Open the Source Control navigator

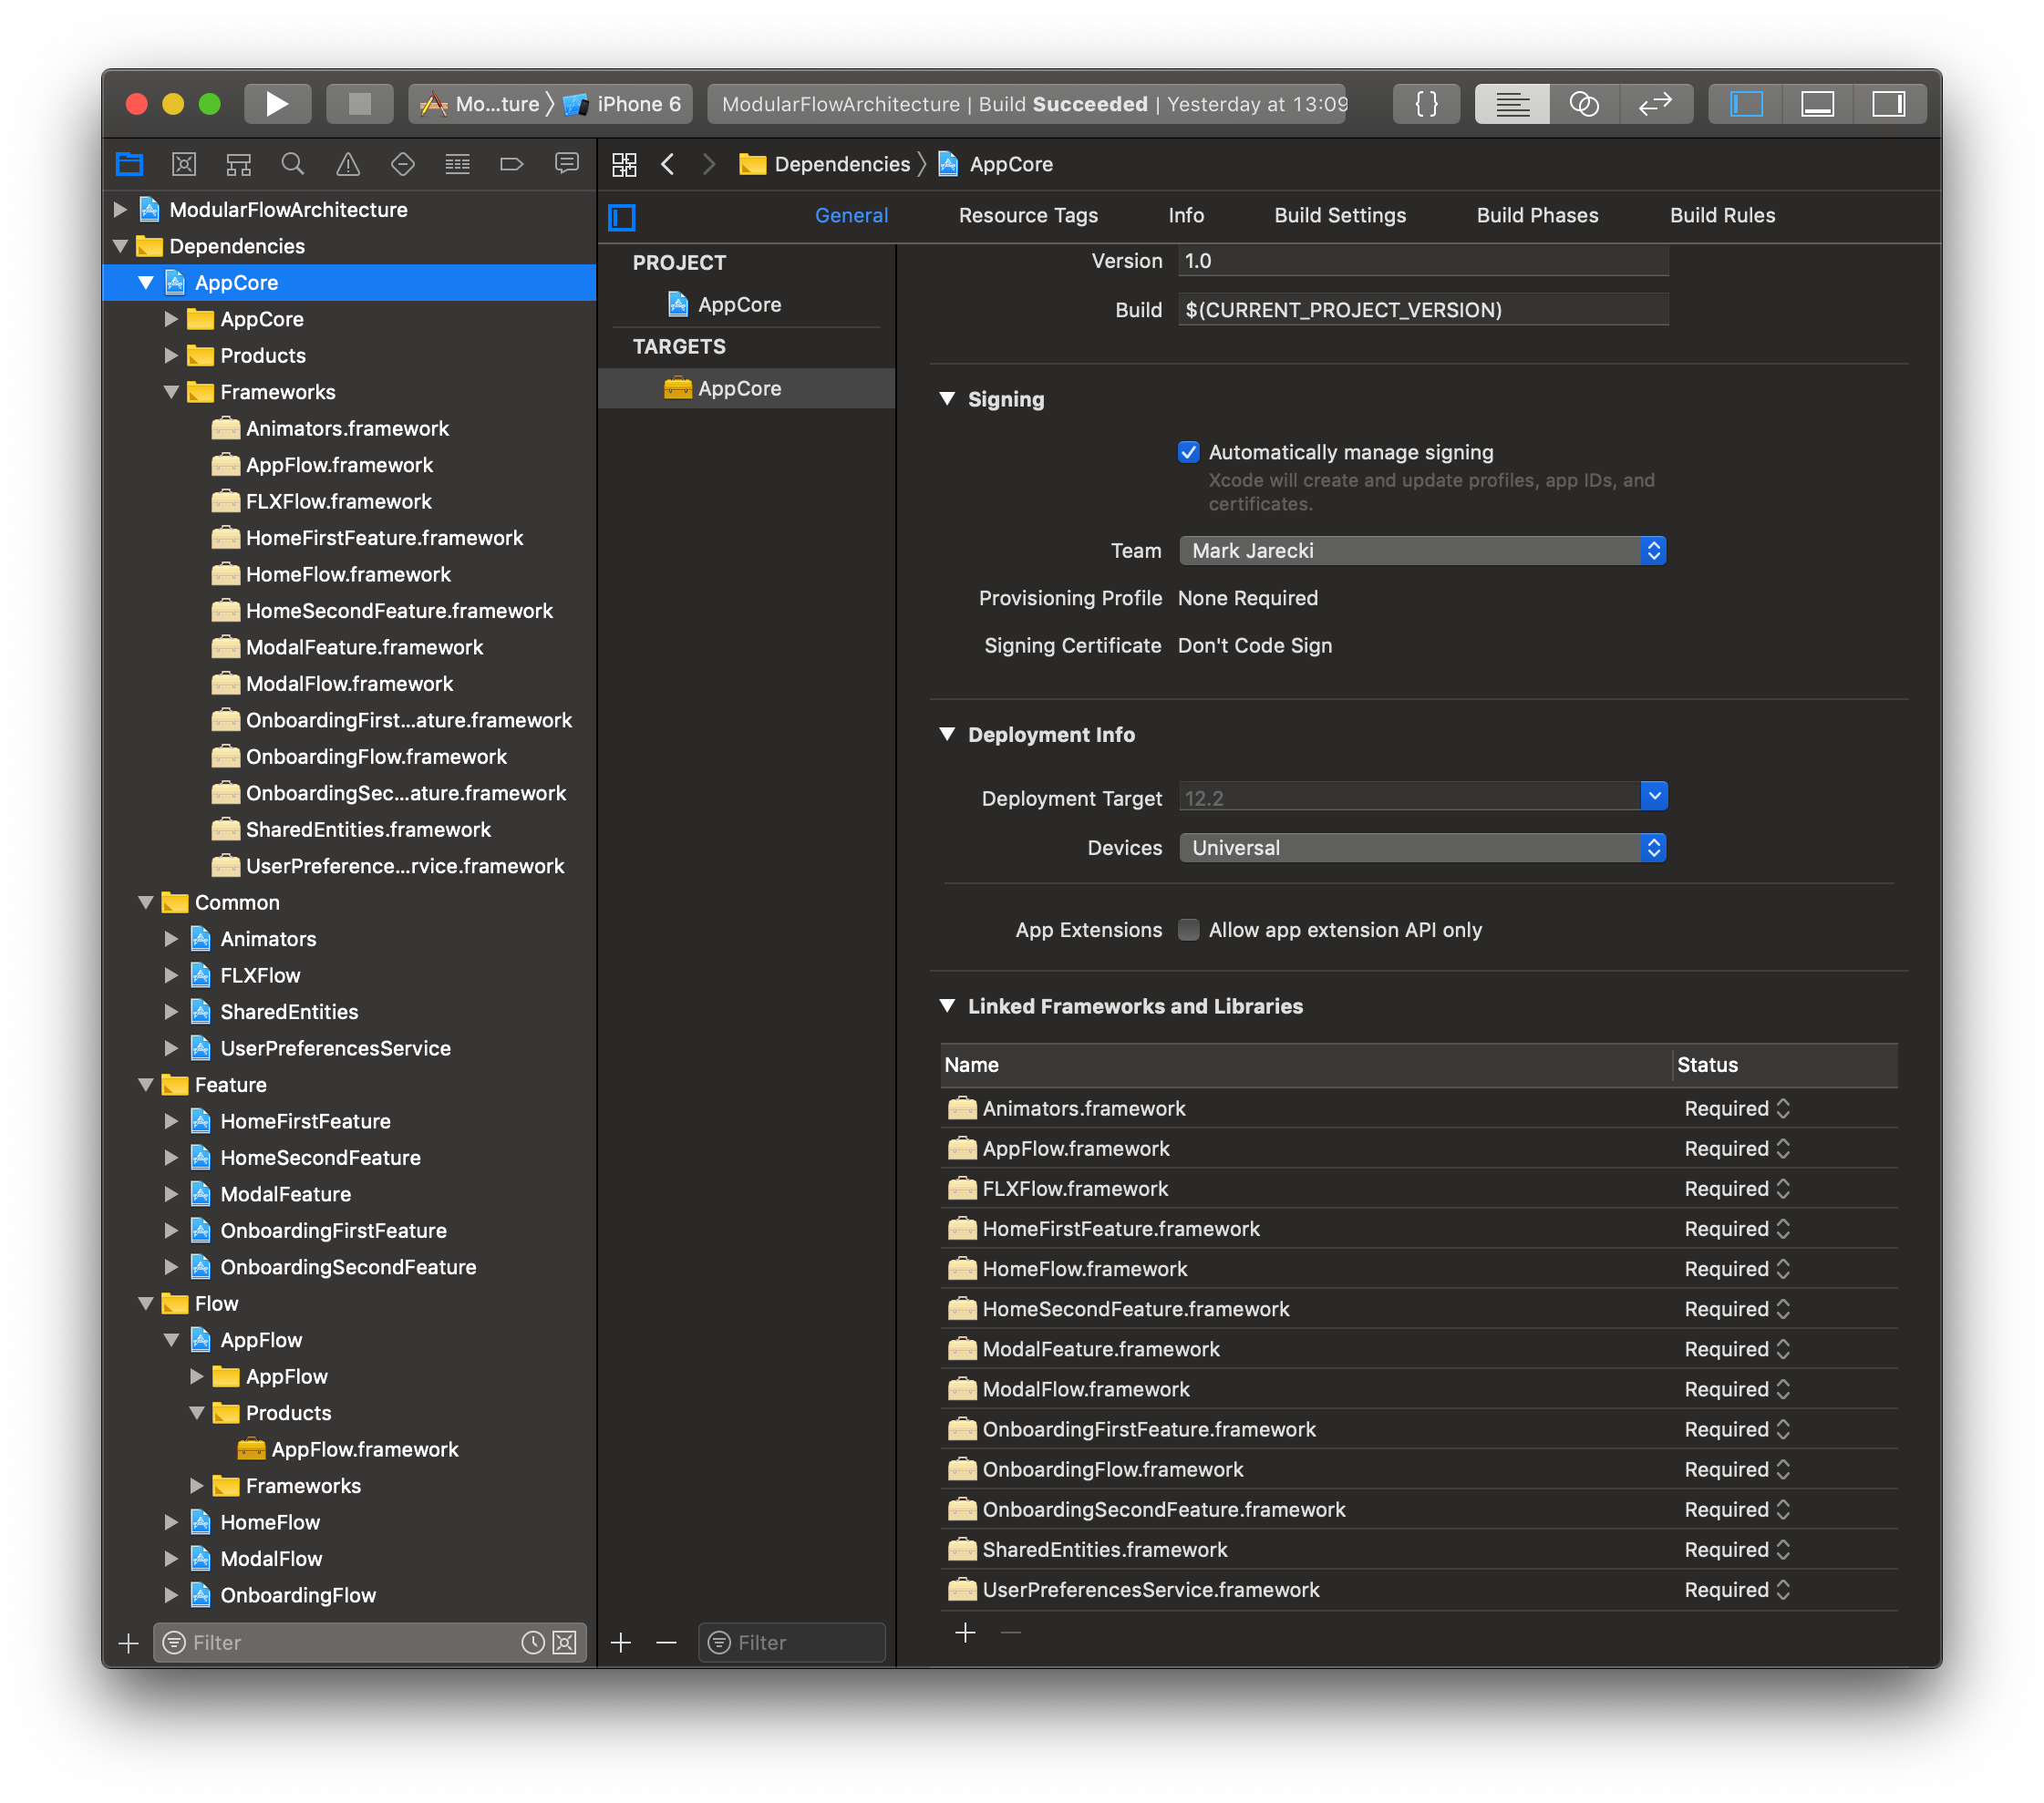(184, 163)
